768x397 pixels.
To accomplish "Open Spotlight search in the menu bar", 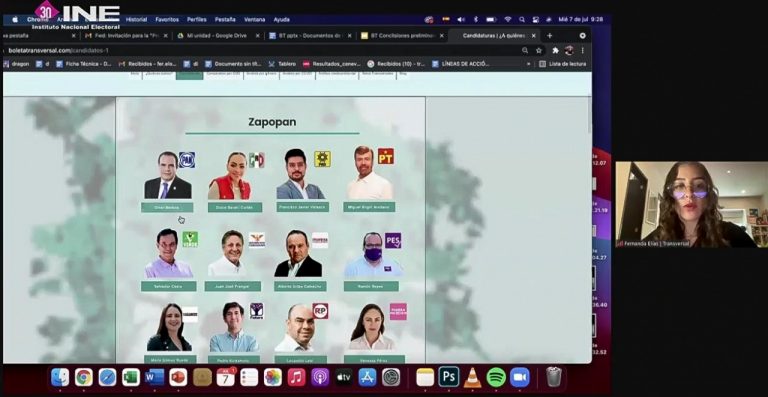I will pyautogui.click(x=522, y=20).
